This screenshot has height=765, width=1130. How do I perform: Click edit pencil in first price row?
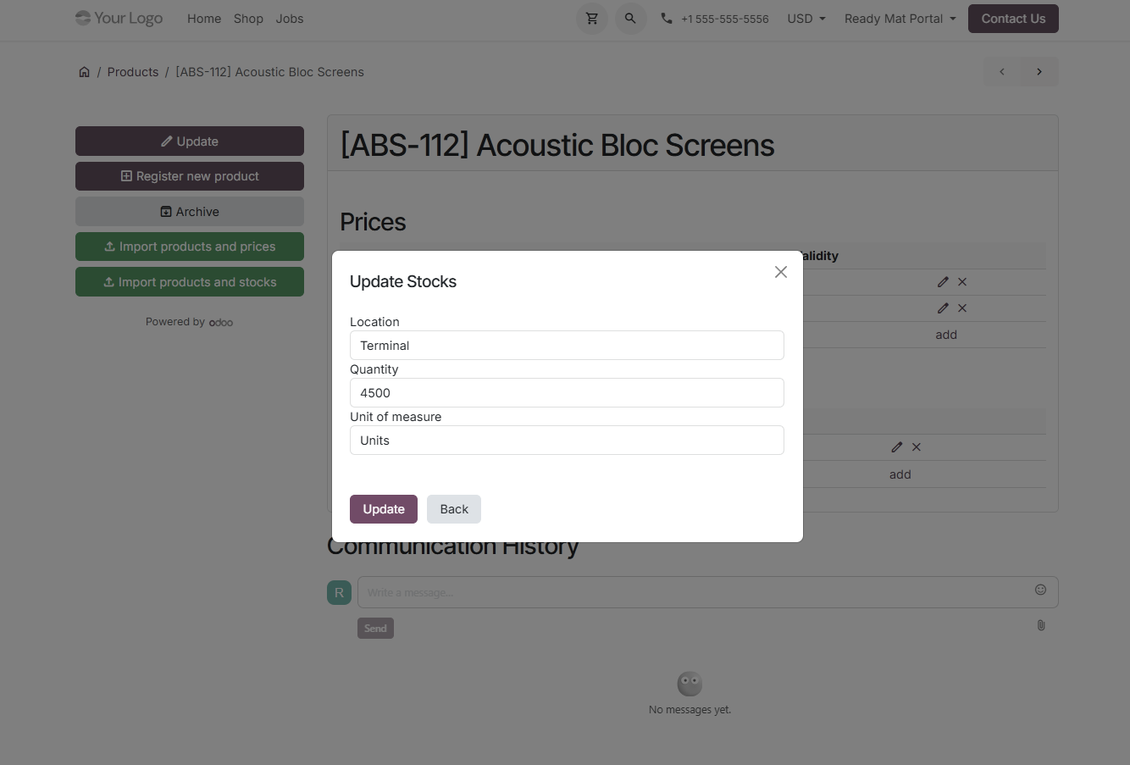pyautogui.click(x=943, y=282)
